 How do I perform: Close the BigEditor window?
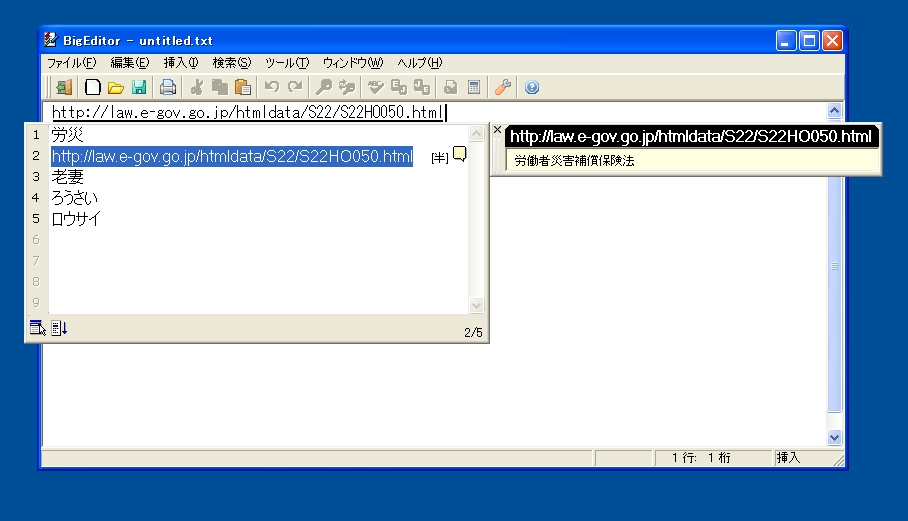click(x=832, y=41)
